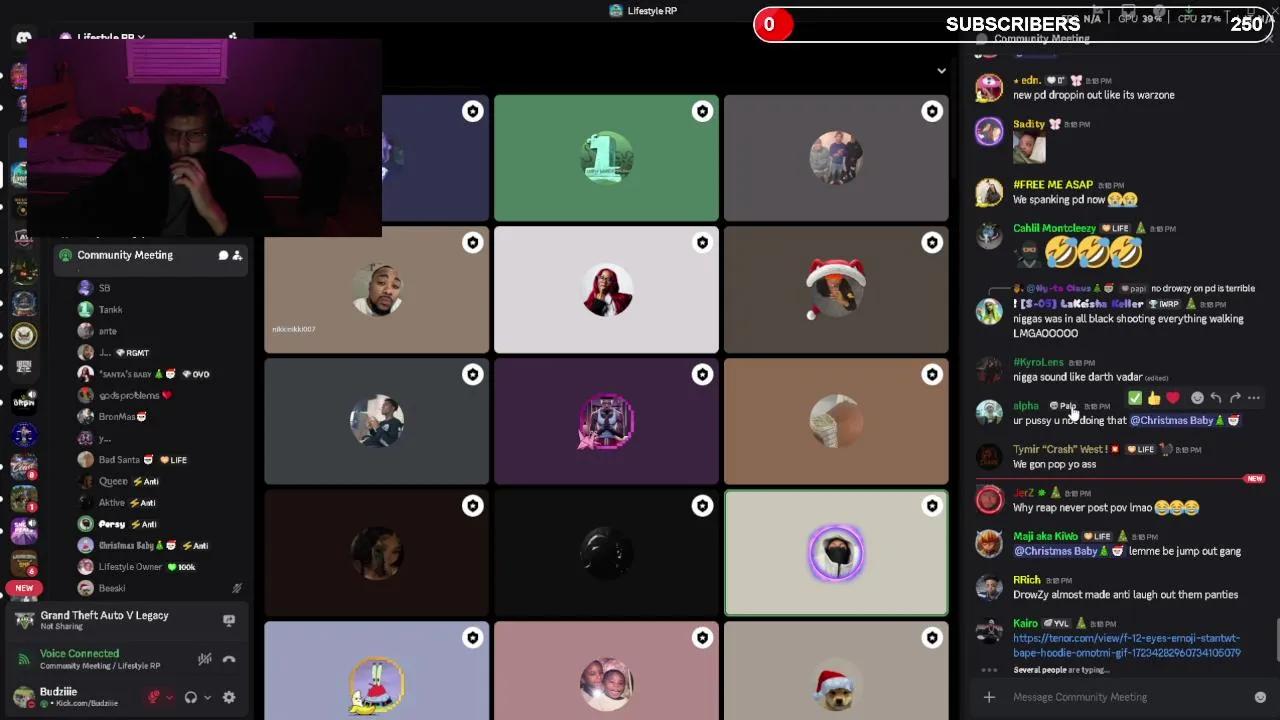Share screen for Grand Theft Auto V Legacy
Viewport: 1280px width, 720px height.
[x=229, y=621]
